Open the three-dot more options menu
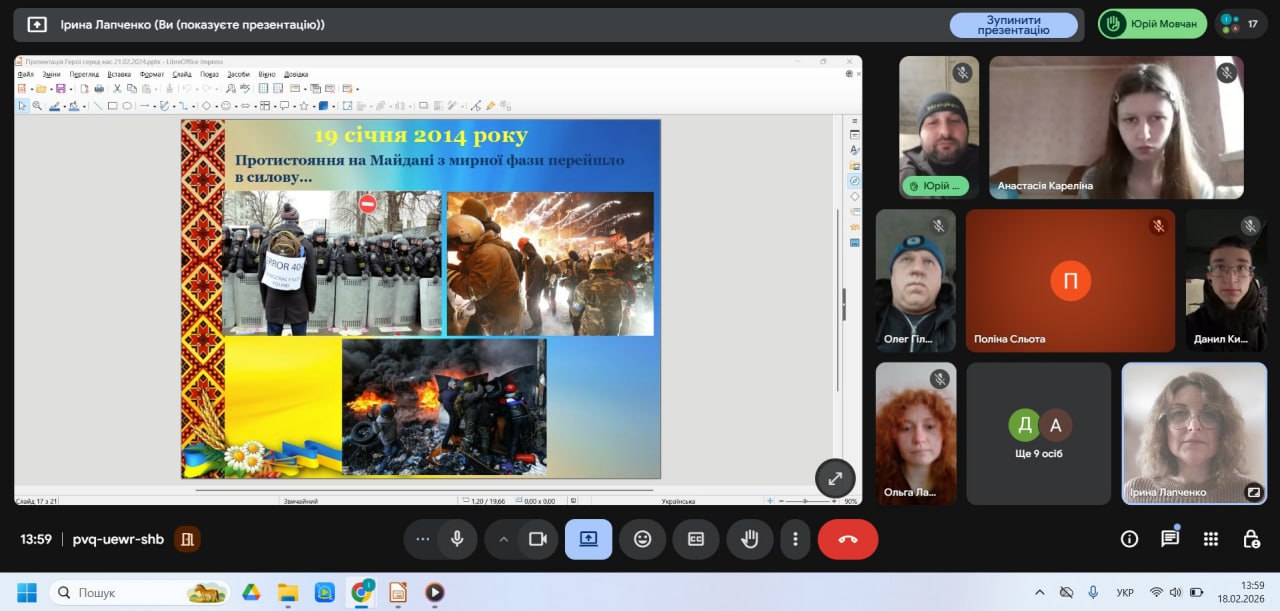This screenshot has height=611, width=1280. (795, 539)
